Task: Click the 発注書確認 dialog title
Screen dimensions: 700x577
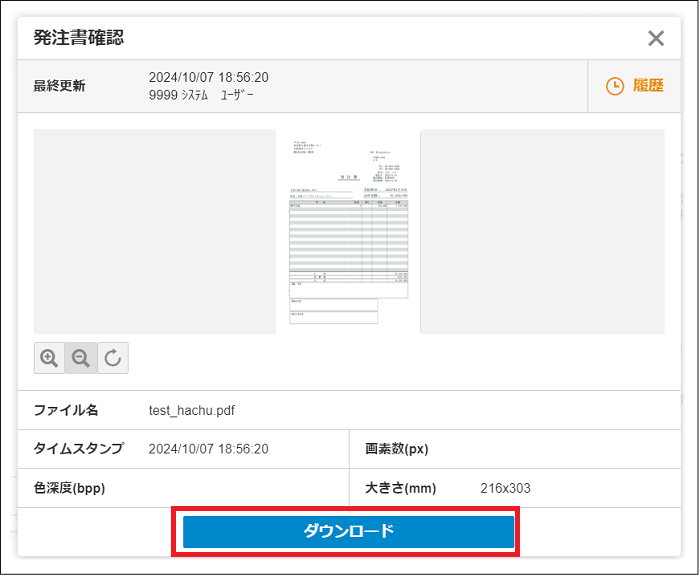Action: point(79,39)
